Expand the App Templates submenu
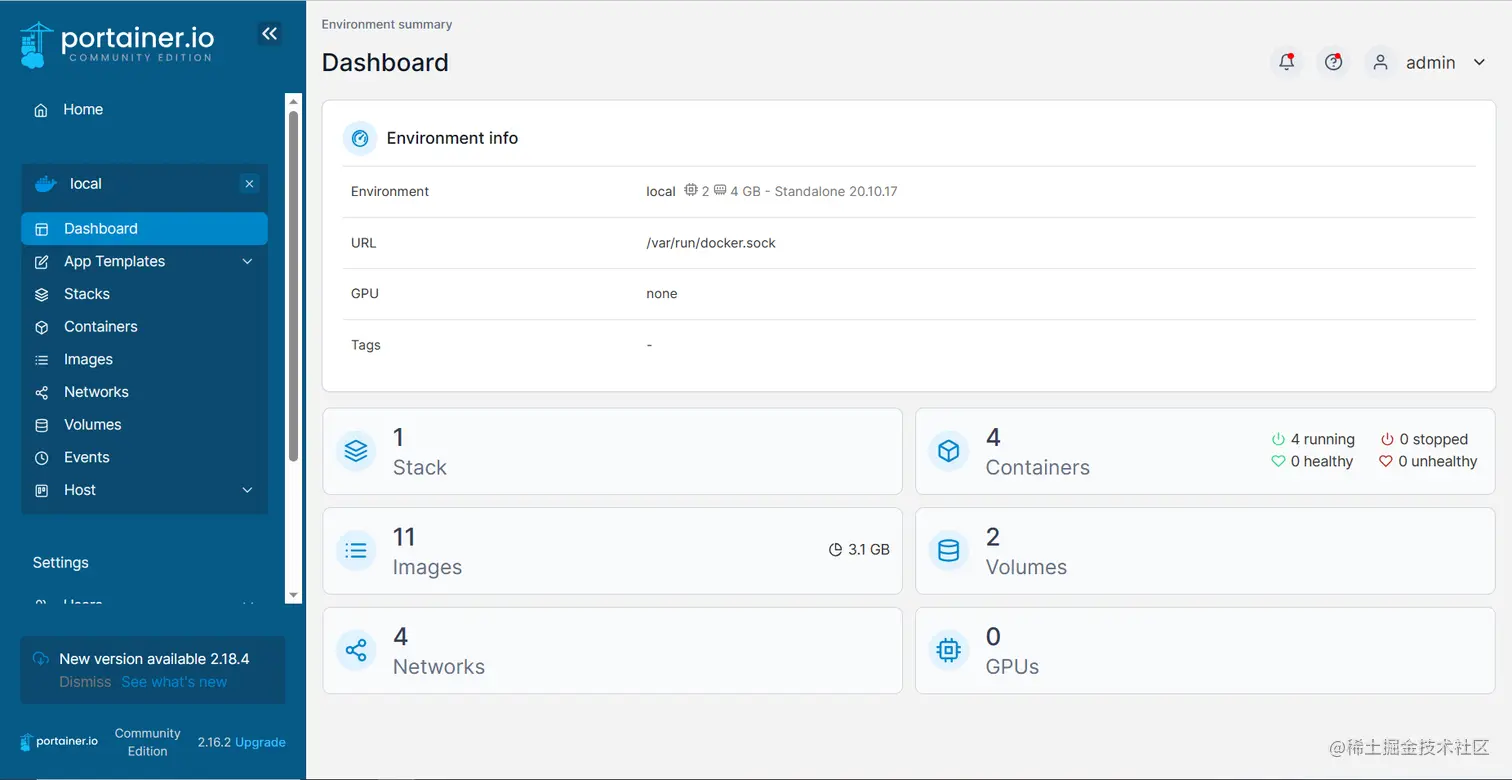 pyautogui.click(x=247, y=262)
